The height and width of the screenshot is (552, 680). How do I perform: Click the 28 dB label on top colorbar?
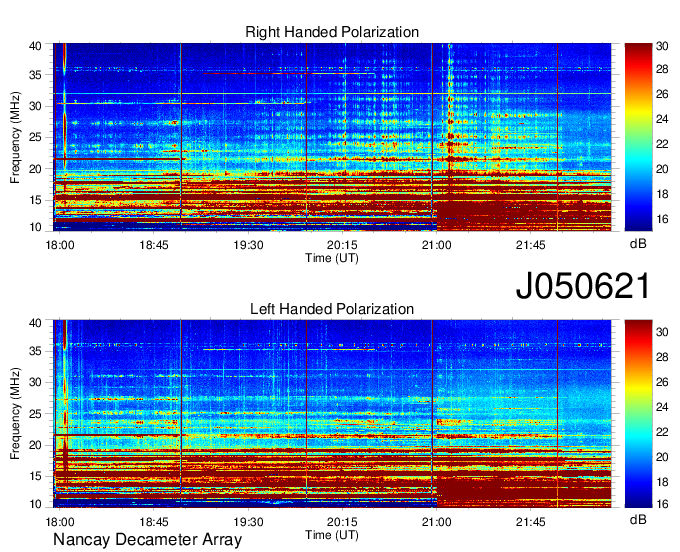click(x=662, y=69)
